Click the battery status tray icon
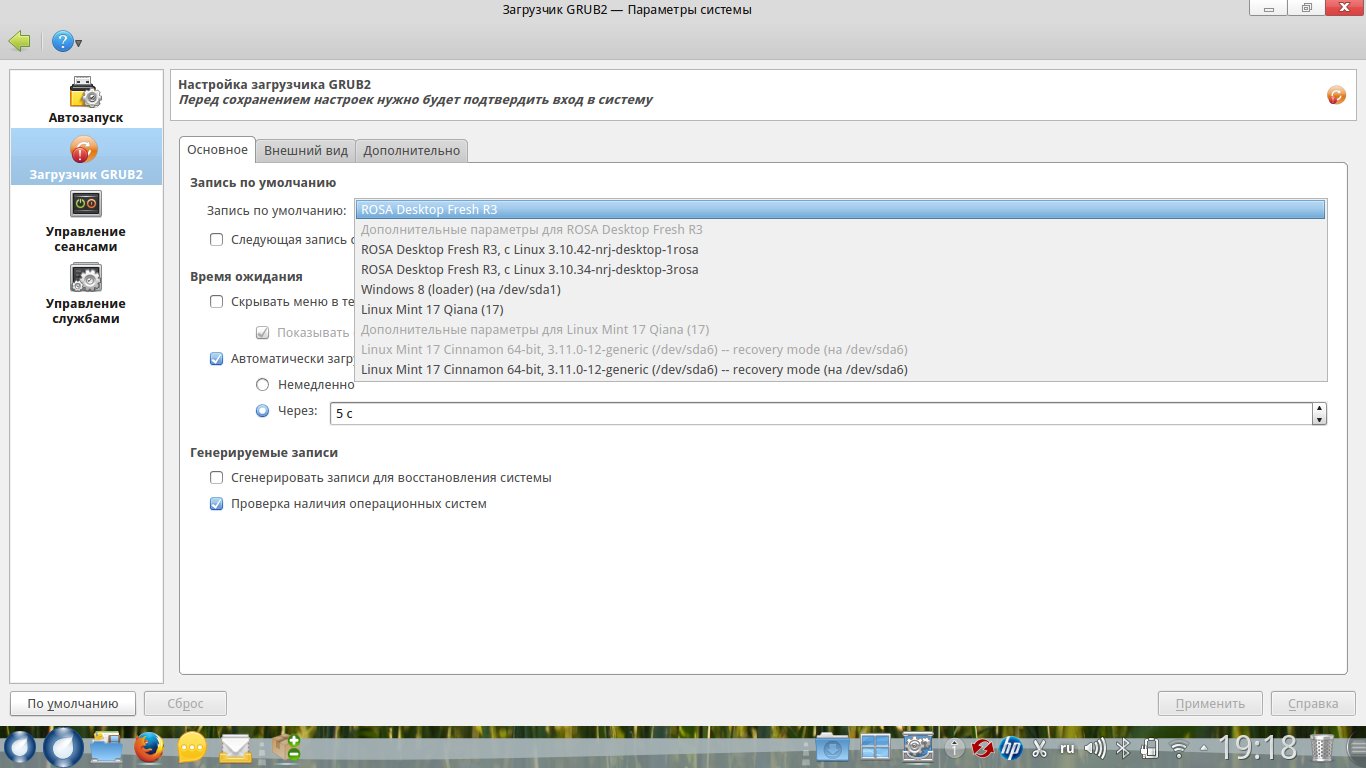1366x768 pixels. pyautogui.click(x=1149, y=748)
